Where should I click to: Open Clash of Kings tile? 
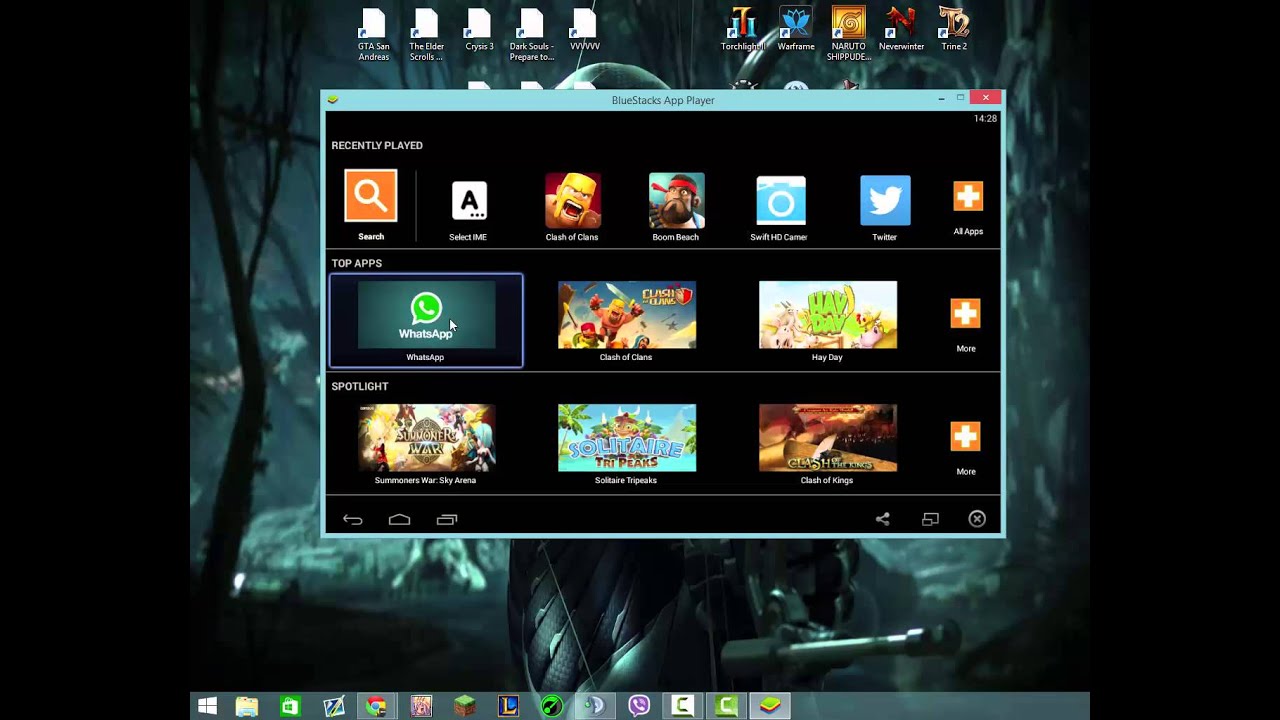tap(828, 438)
